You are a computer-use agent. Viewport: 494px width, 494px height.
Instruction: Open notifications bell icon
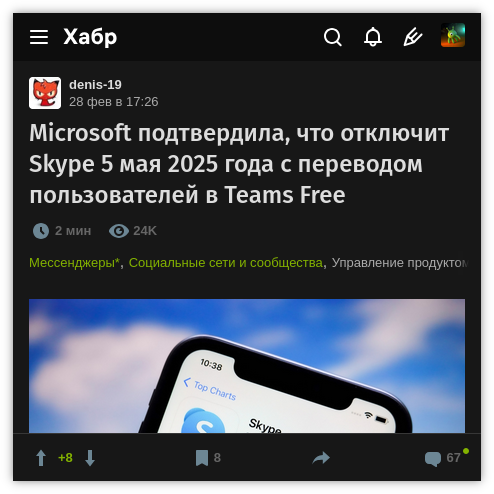tap(373, 37)
